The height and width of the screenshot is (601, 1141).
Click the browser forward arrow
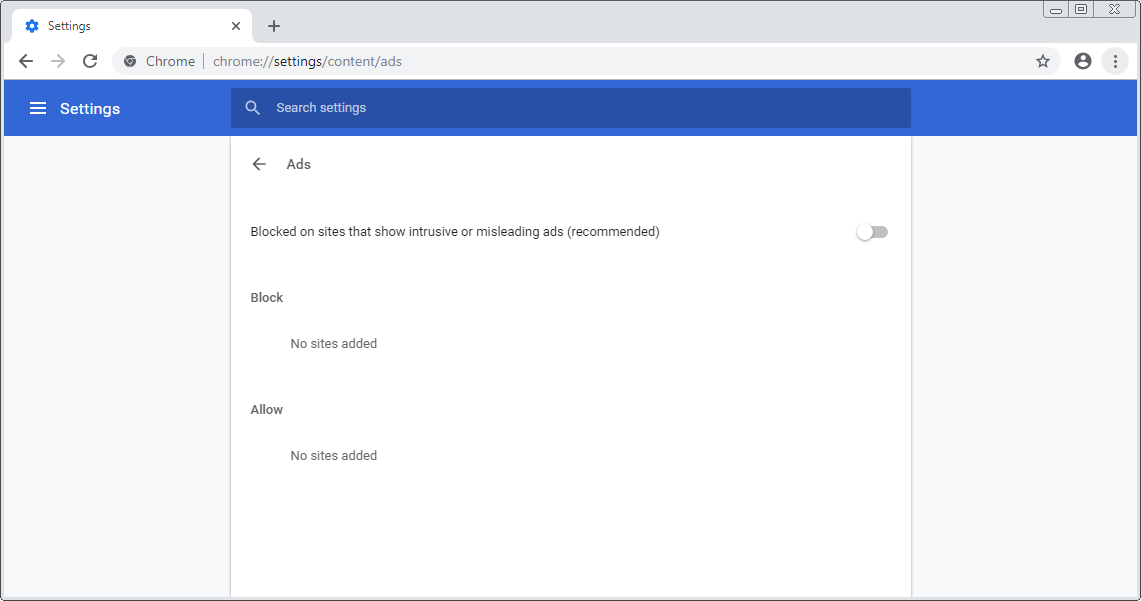click(x=58, y=61)
